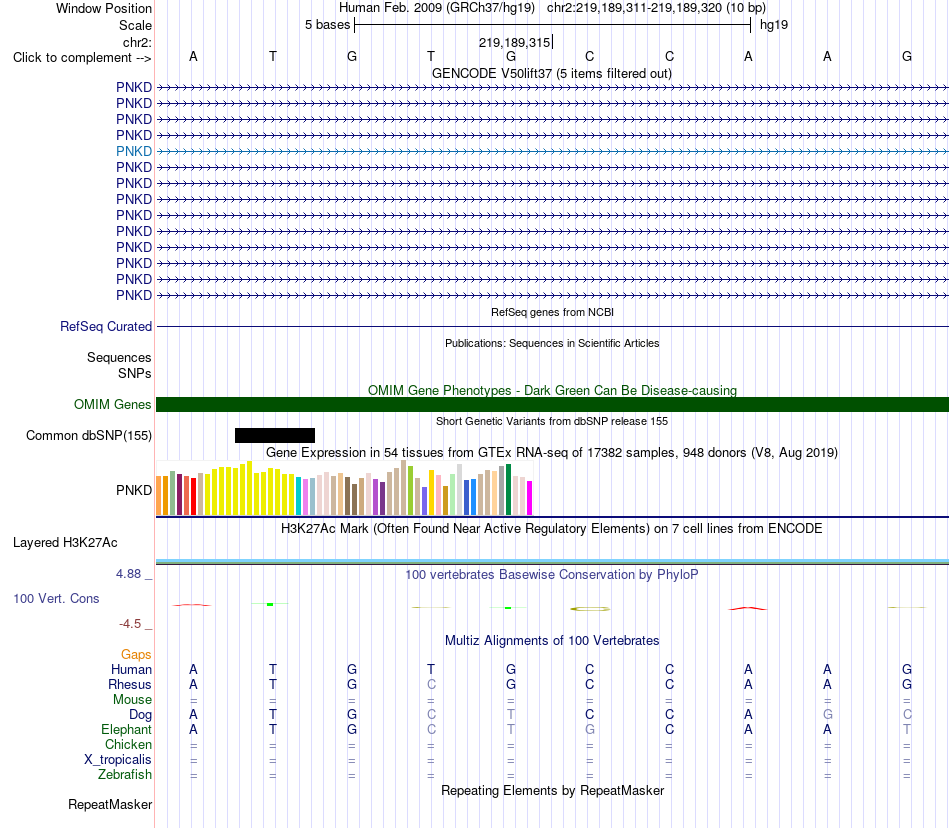Image resolution: width=950 pixels, height=828 pixels.
Task: Click 'Repeating Elements by RepeatMasker' title
Action: pos(552,790)
